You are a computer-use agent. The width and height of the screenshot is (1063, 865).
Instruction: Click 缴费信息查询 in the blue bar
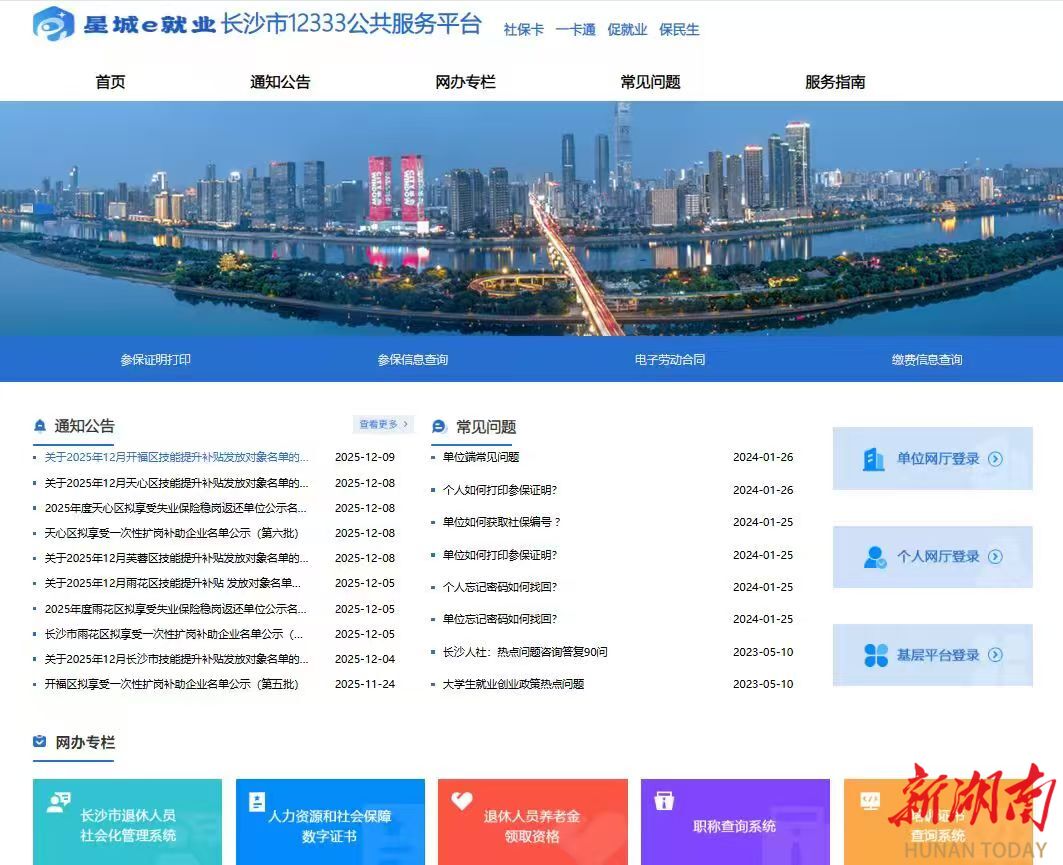pyautogui.click(x=927, y=360)
